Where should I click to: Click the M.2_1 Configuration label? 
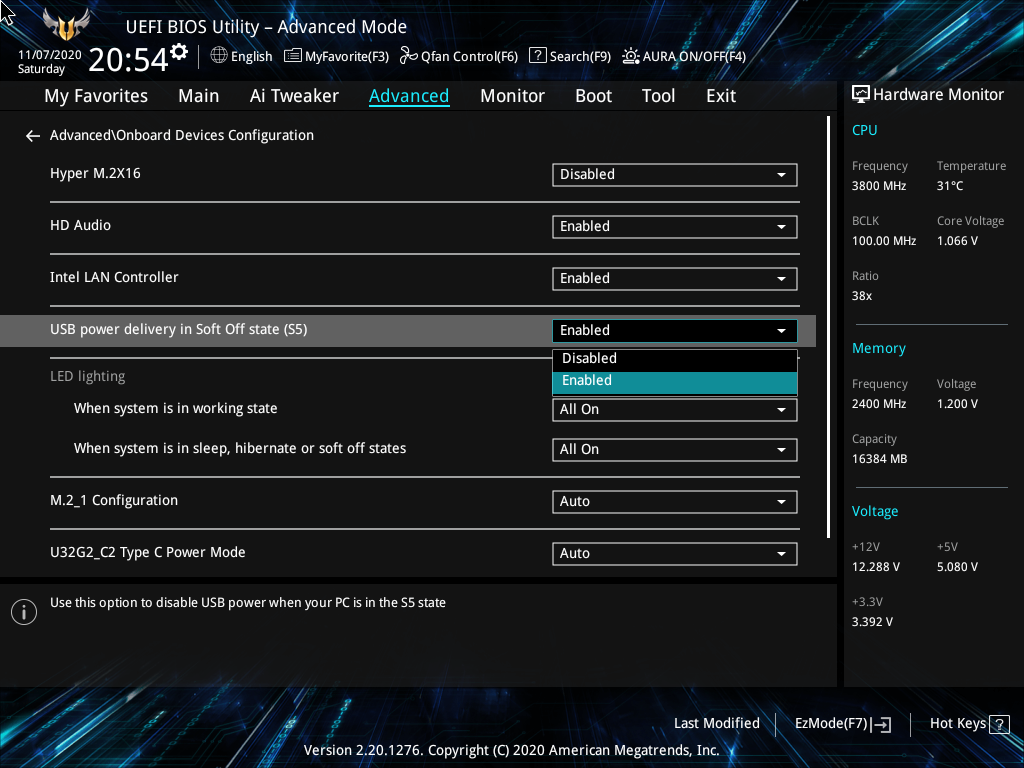tap(114, 500)
